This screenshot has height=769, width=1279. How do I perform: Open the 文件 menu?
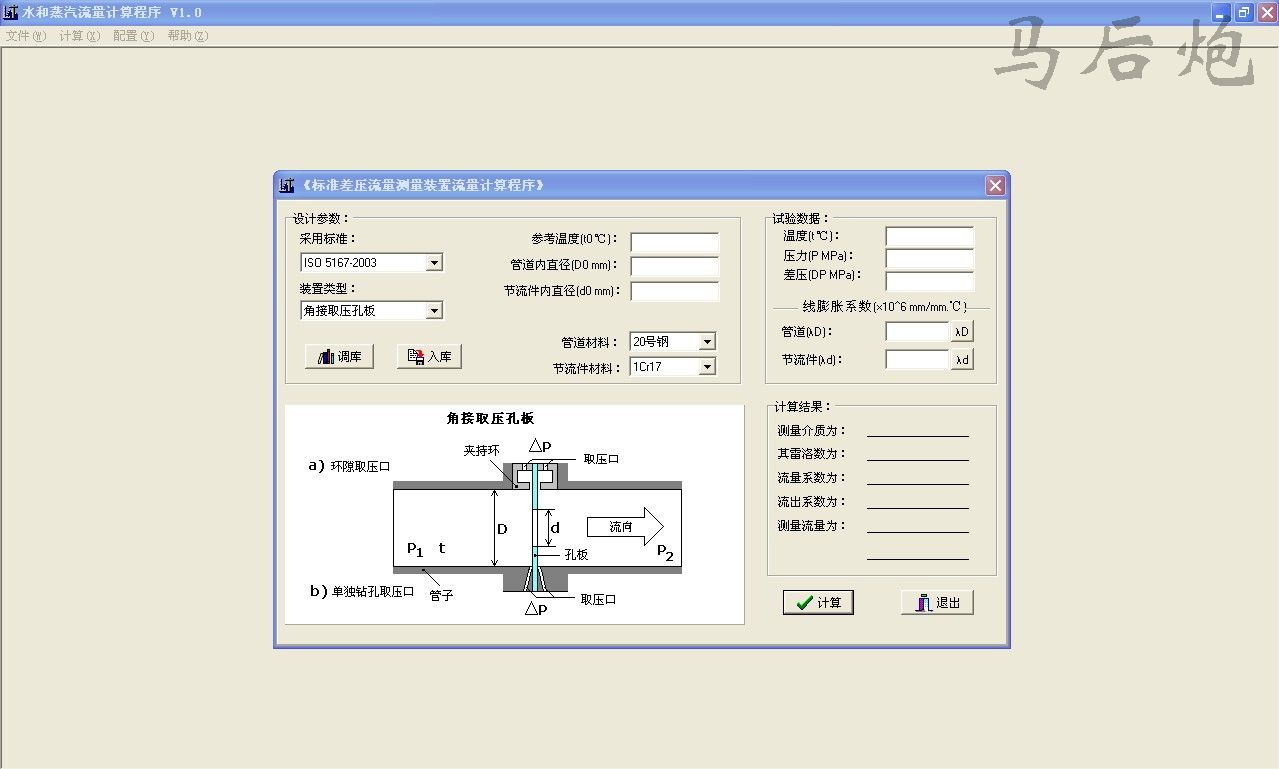click(x=26, y=36)
